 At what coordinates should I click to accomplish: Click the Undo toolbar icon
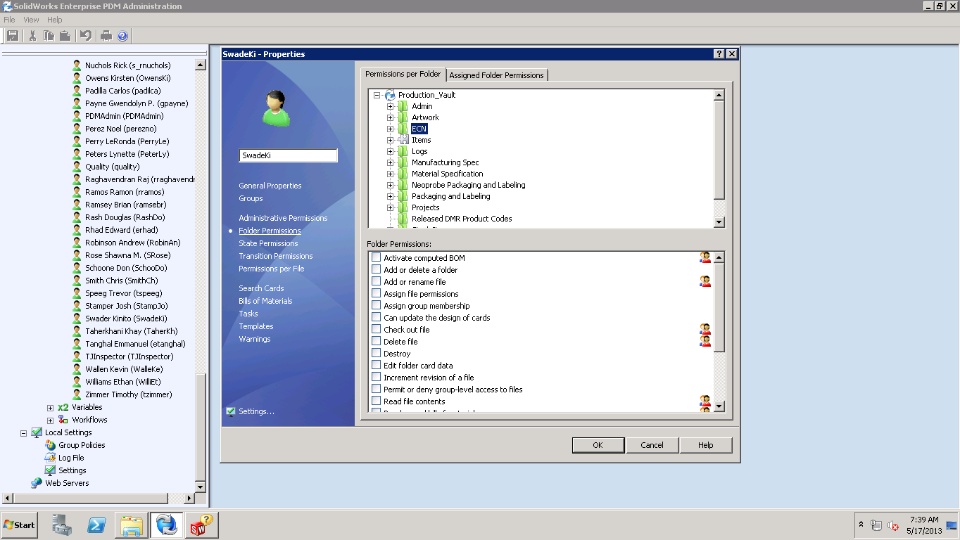85,36
